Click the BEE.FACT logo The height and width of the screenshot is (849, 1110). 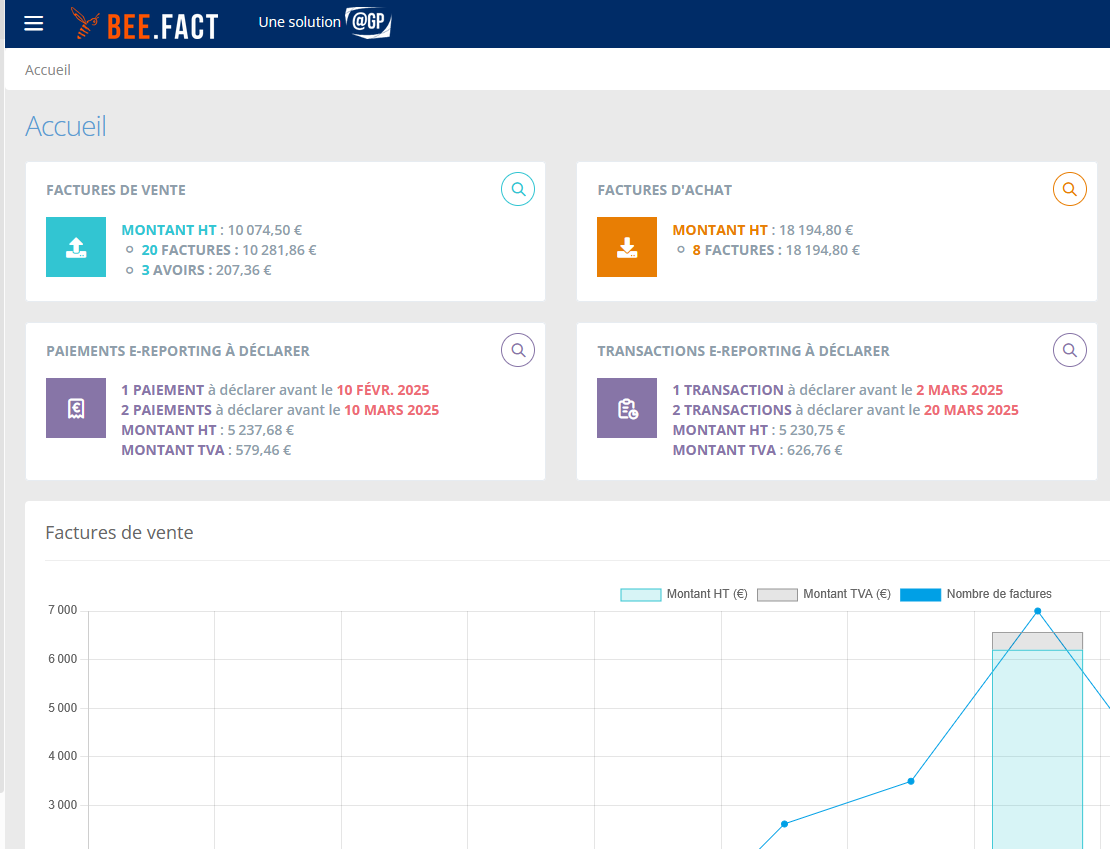point(145,24)
